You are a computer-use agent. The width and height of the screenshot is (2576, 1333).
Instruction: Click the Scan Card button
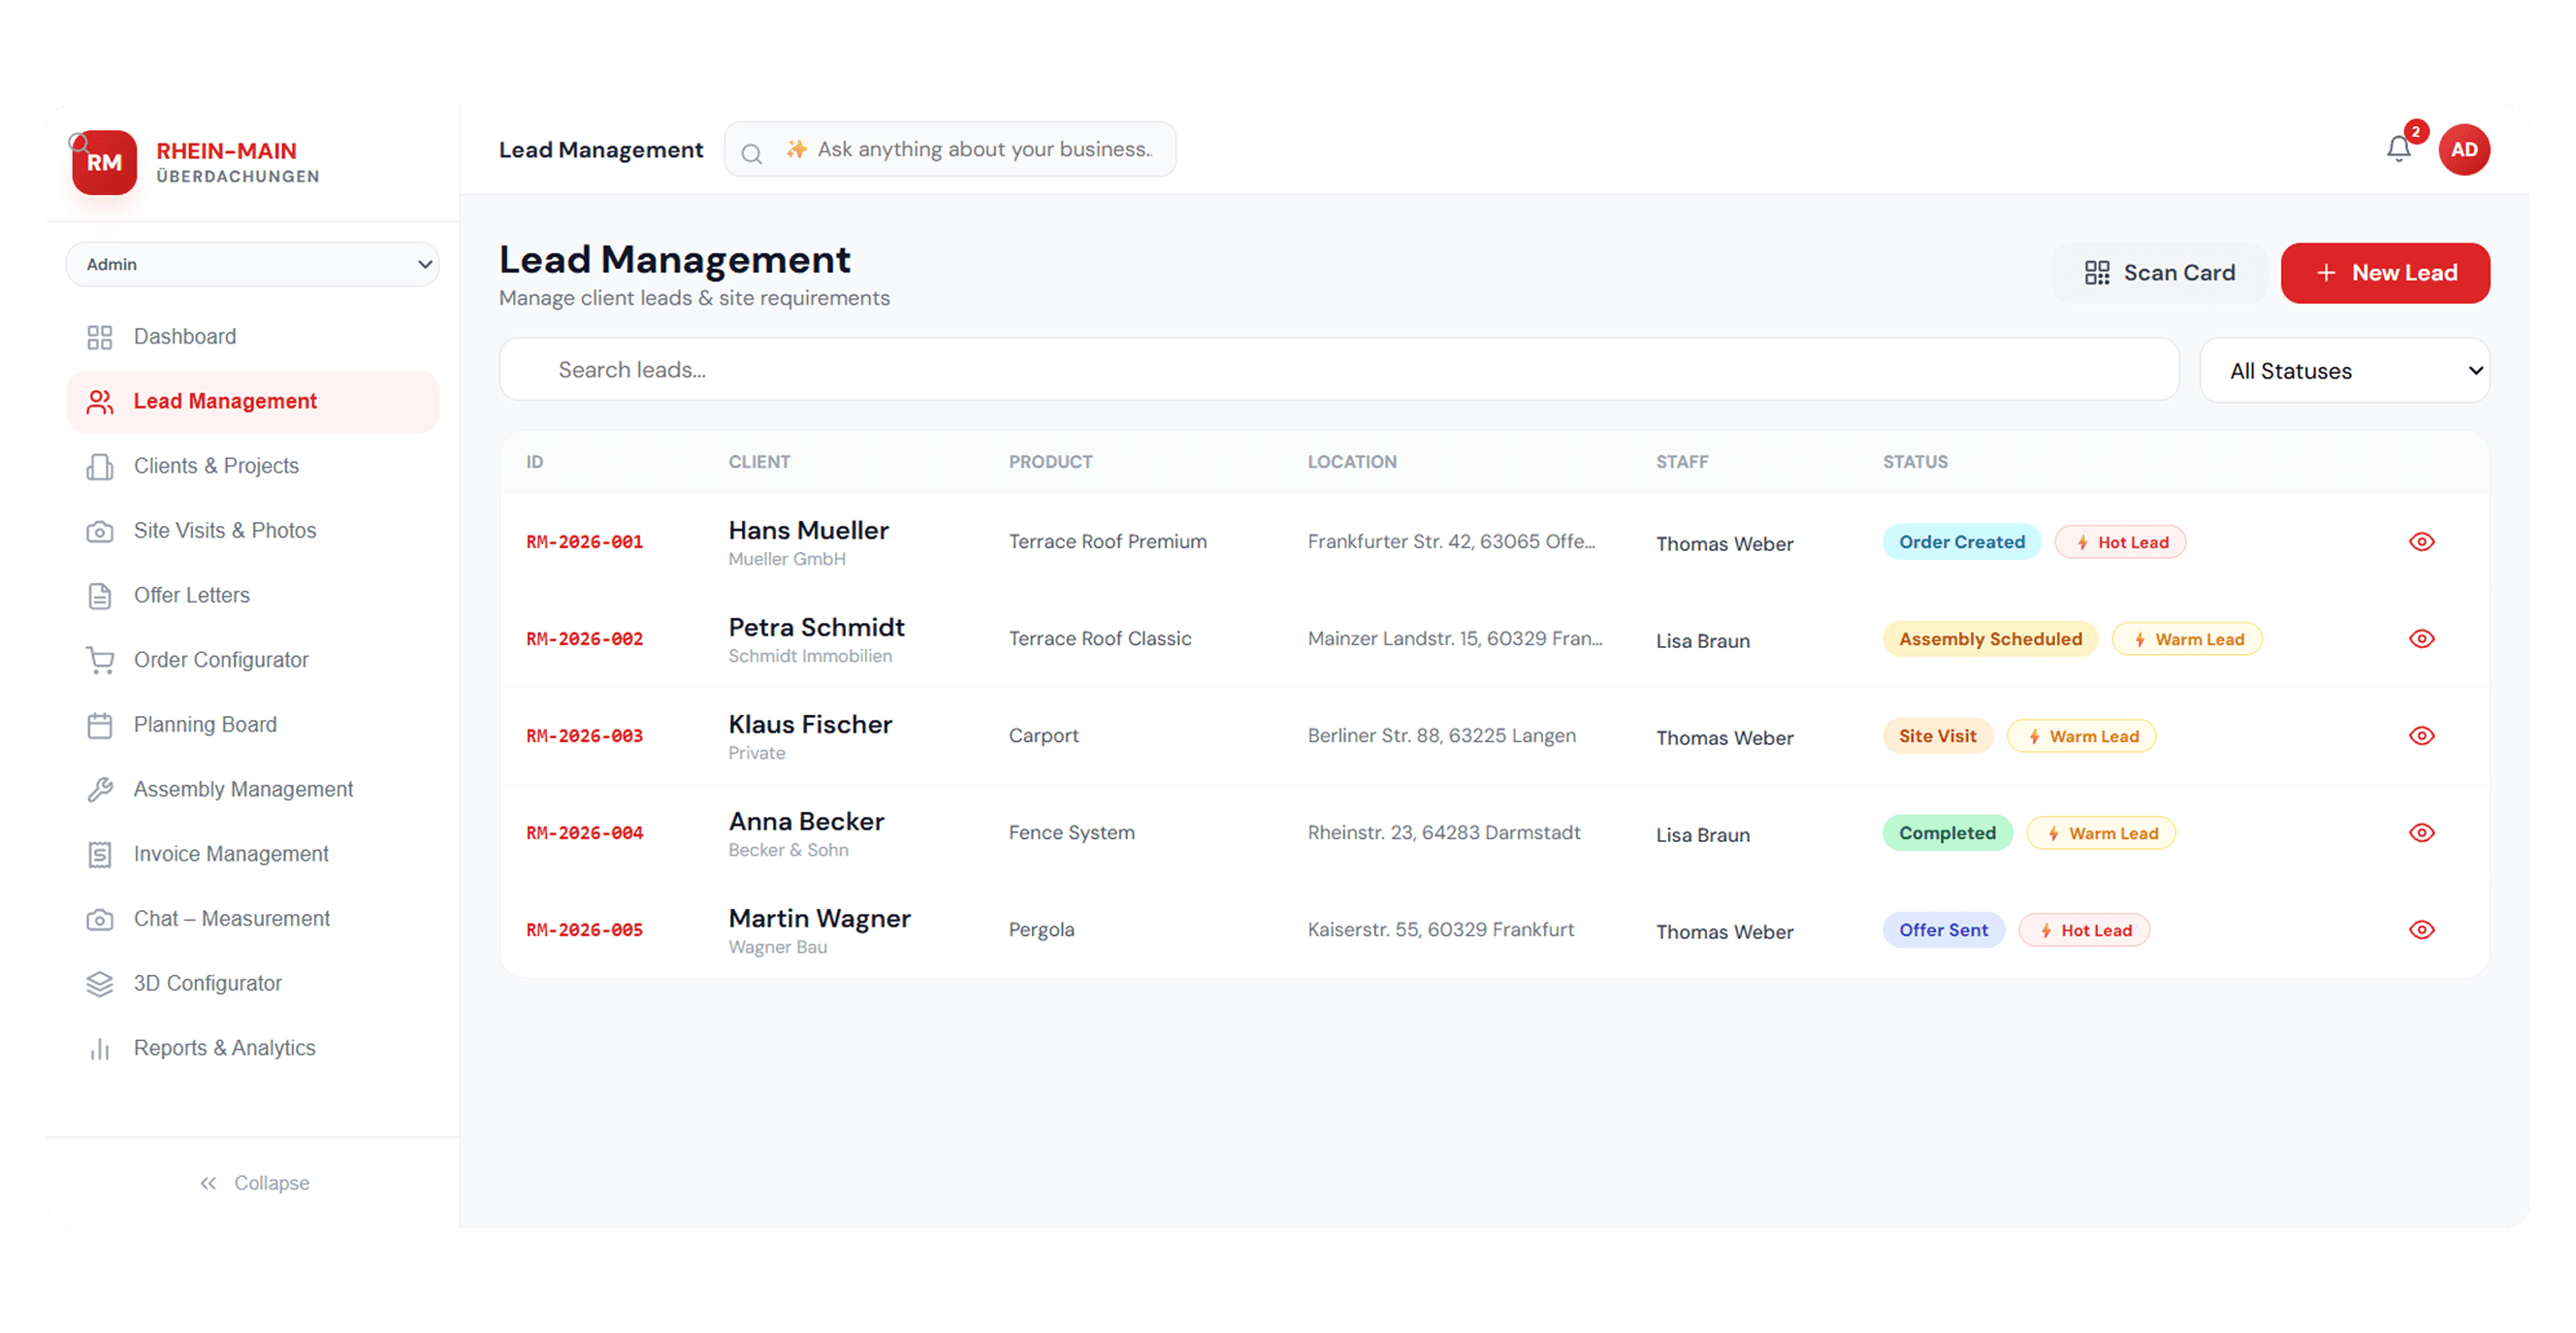(2159, 273)
